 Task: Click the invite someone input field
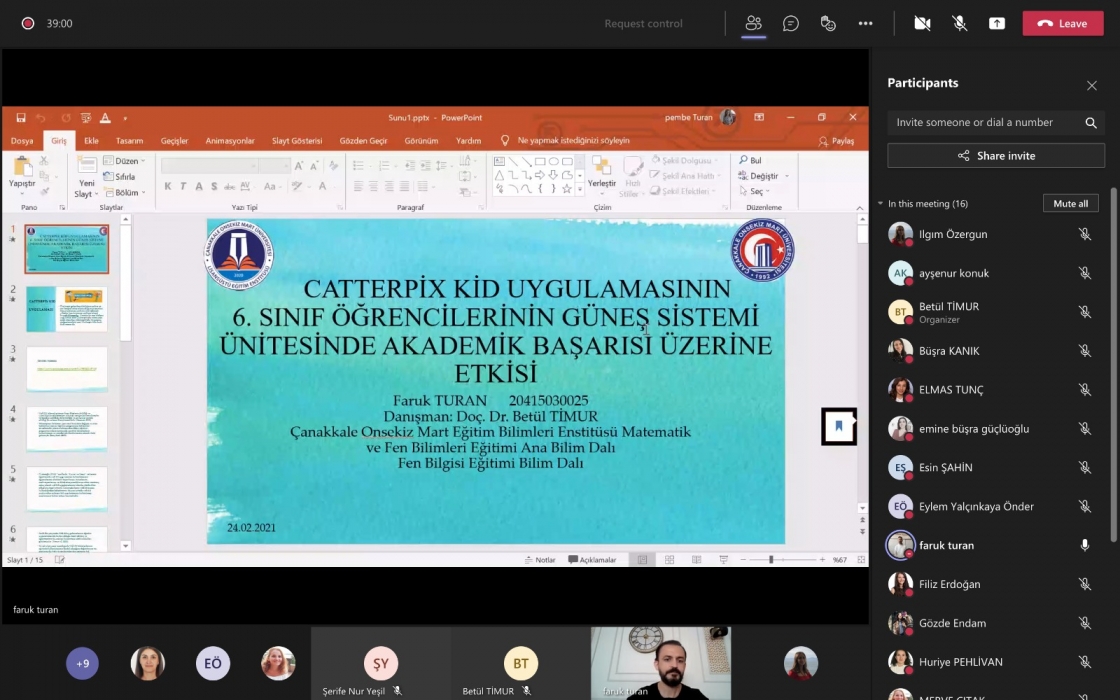pyautogui.click(x=986, y=123)
